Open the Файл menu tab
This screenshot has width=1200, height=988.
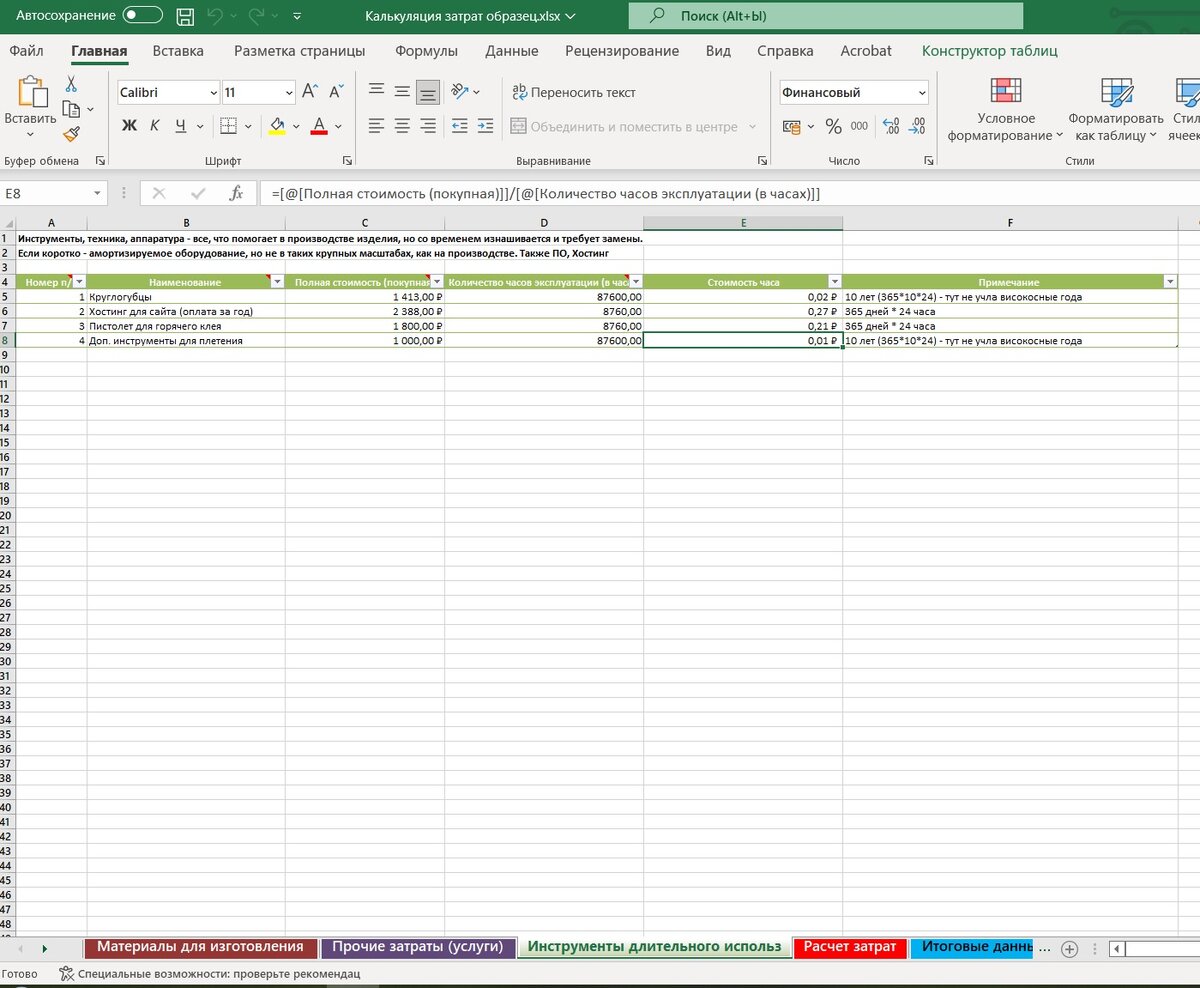[27, 51]
